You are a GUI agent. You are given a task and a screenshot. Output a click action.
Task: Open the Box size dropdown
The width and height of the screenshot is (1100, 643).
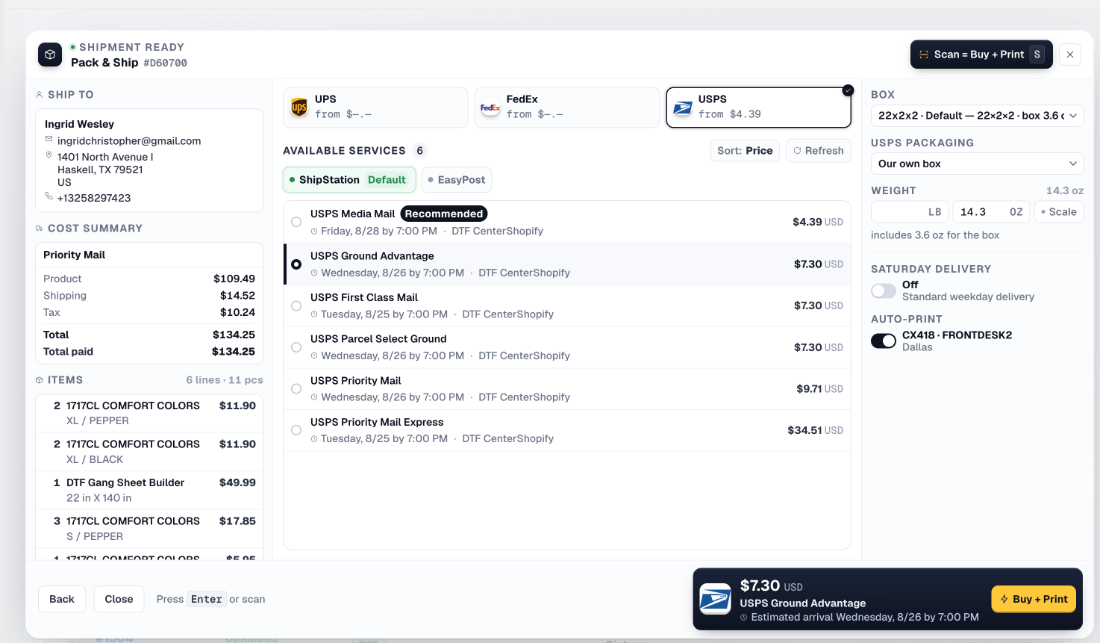pos(977,116)
